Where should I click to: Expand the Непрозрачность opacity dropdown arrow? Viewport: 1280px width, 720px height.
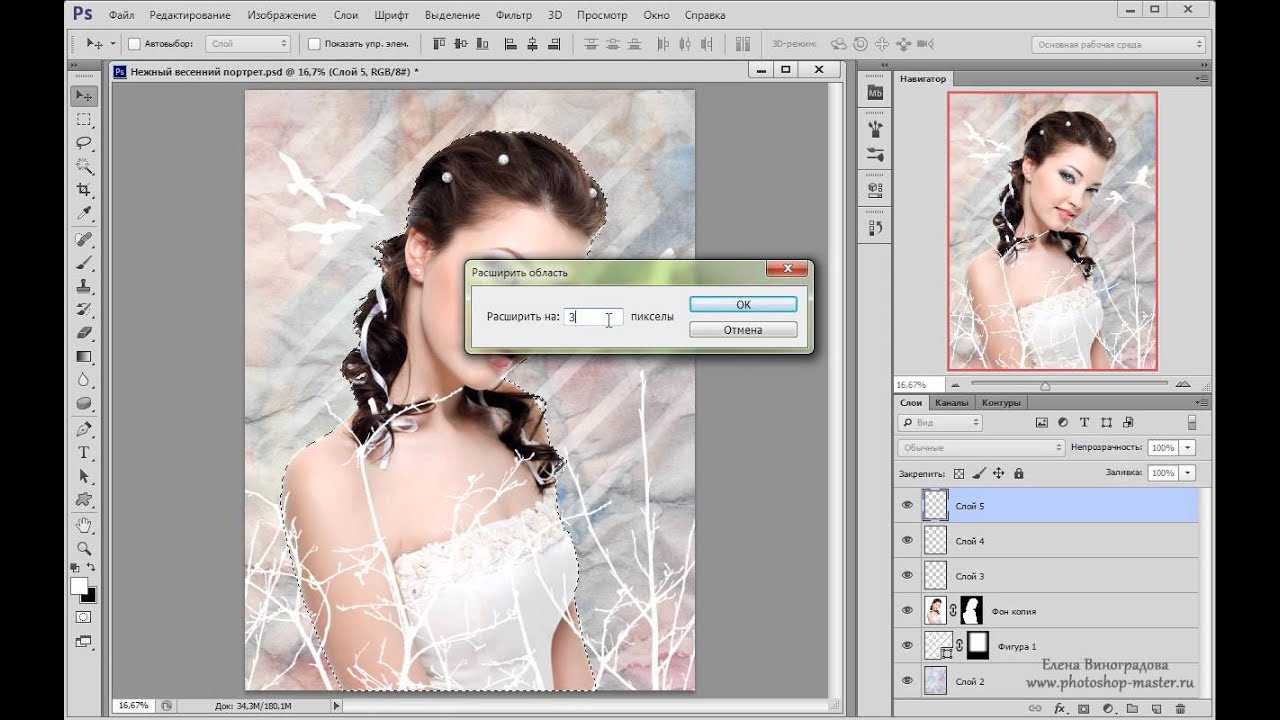coord(1188,448)
